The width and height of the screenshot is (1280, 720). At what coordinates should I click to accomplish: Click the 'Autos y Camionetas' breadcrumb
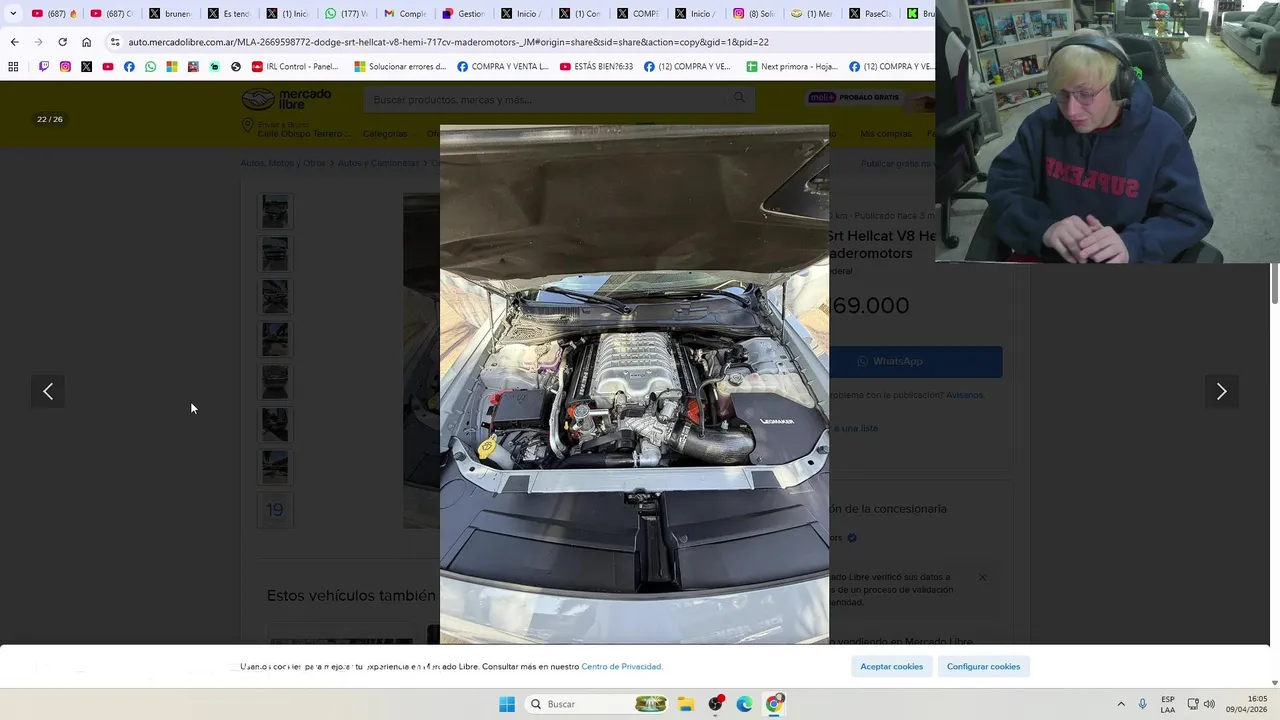pos(379,163)
